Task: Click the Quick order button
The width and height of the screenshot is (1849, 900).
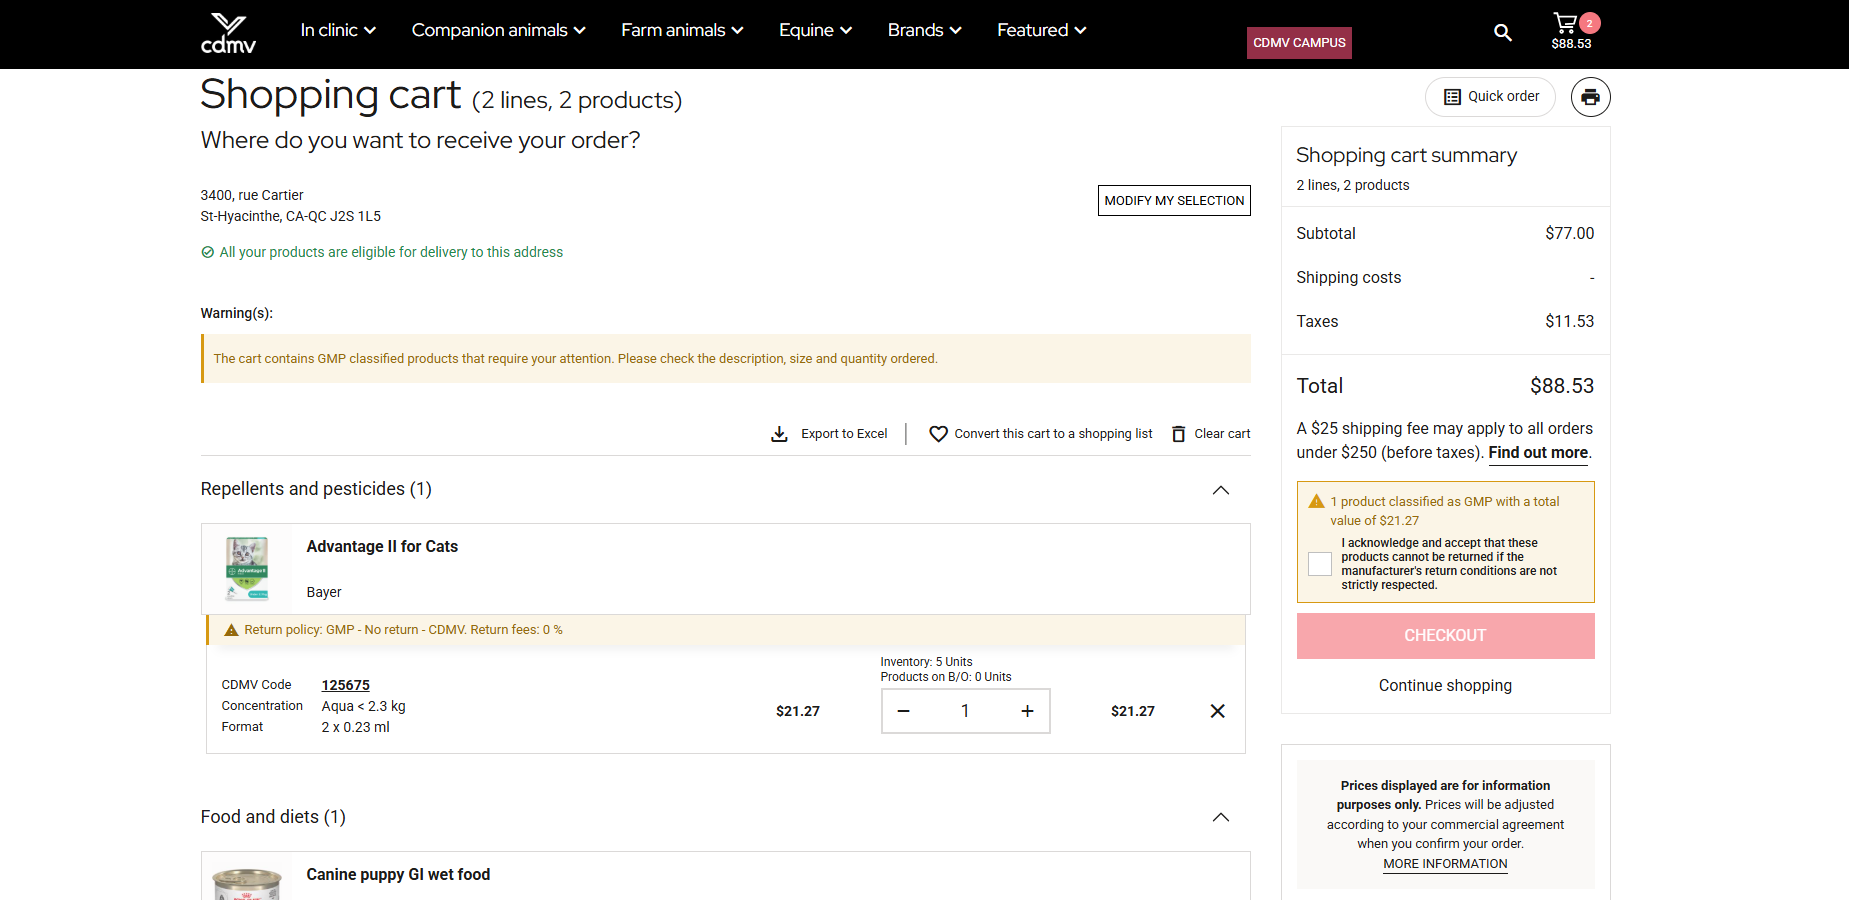Action: tap(1490, 97)
